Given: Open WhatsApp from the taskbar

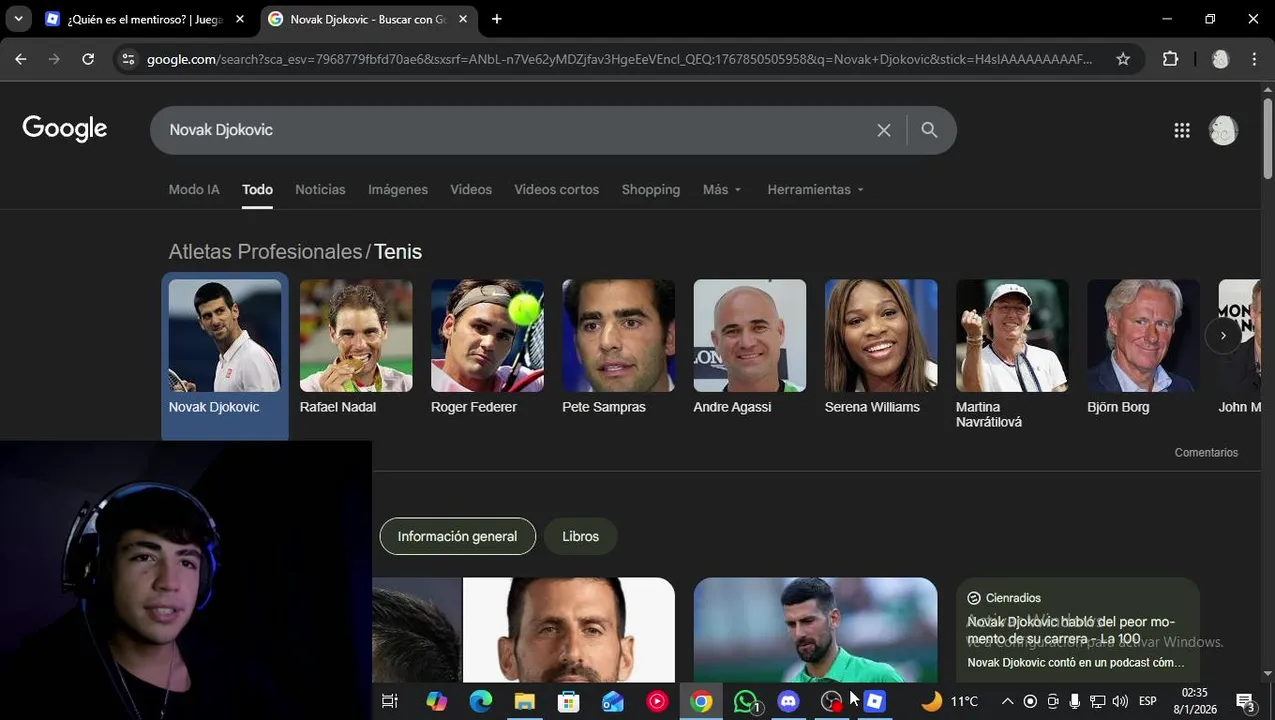Looking at the screenshot, I should 746,701.
